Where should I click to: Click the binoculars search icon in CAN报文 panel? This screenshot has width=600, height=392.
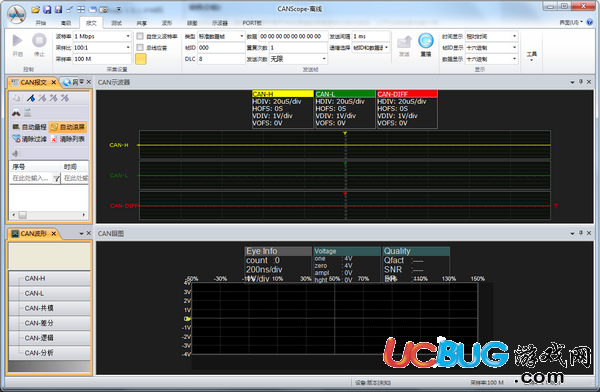(x=16, y=113)
